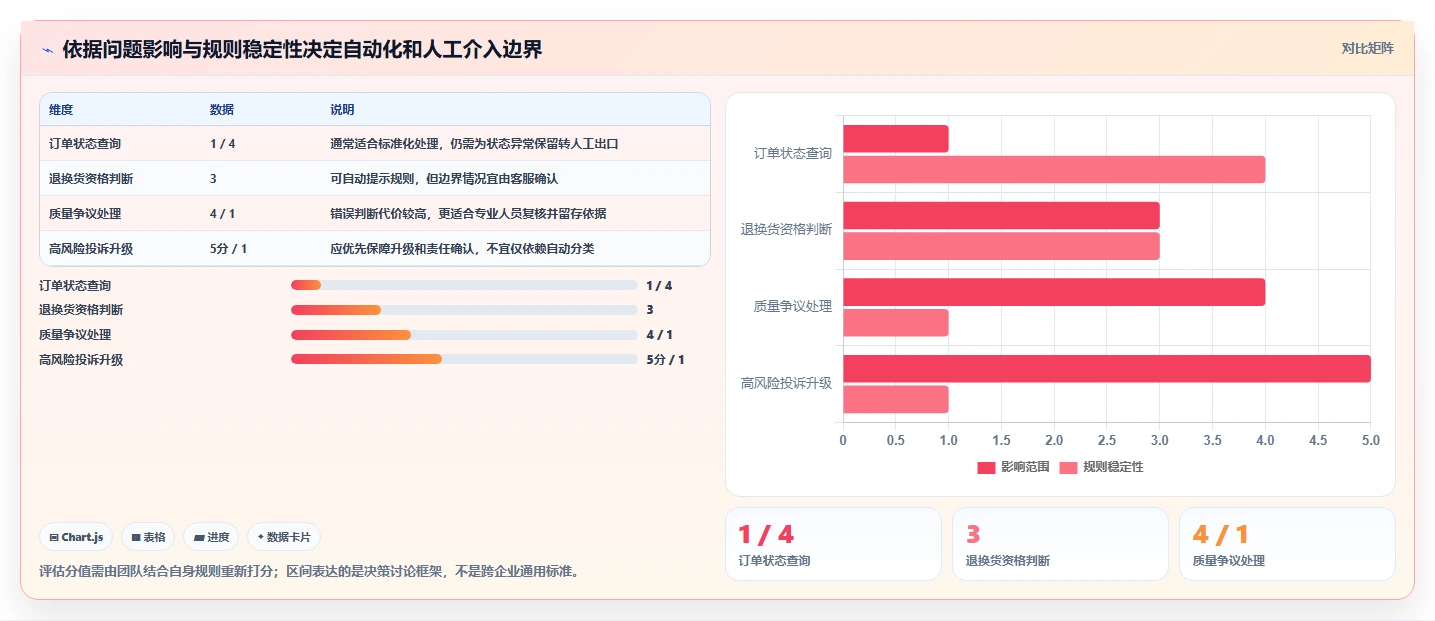
Task: Click the description 错误判断代价较高，更适合专业人员复核并留存依据
Action: coord(468,214)
